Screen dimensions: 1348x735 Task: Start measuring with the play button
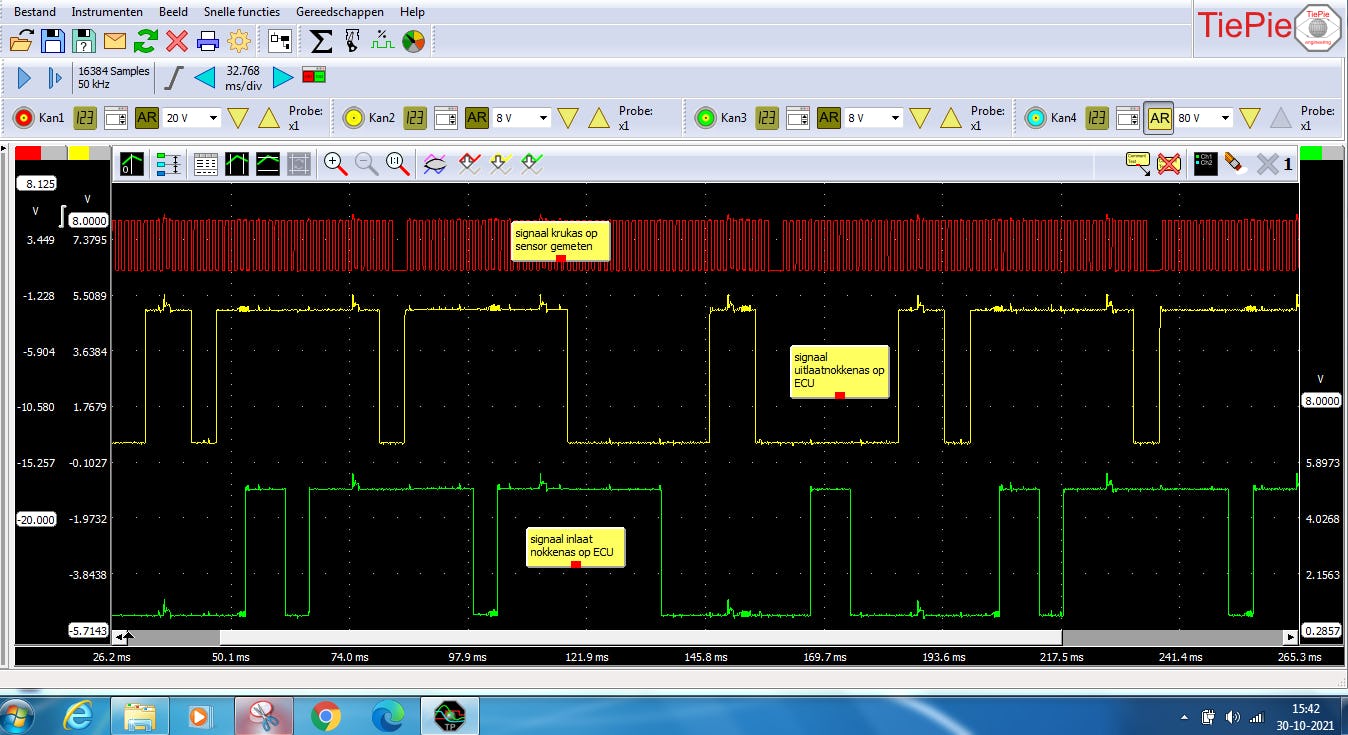click(25, 78)
